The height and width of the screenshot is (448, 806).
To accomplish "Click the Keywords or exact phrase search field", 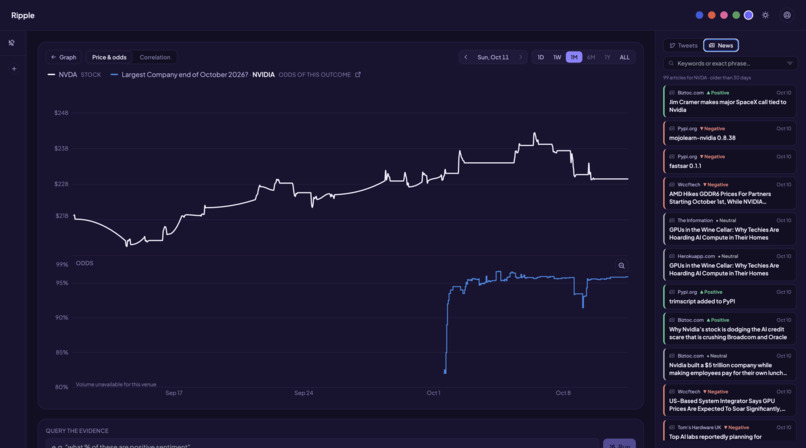I will point(730,63).
